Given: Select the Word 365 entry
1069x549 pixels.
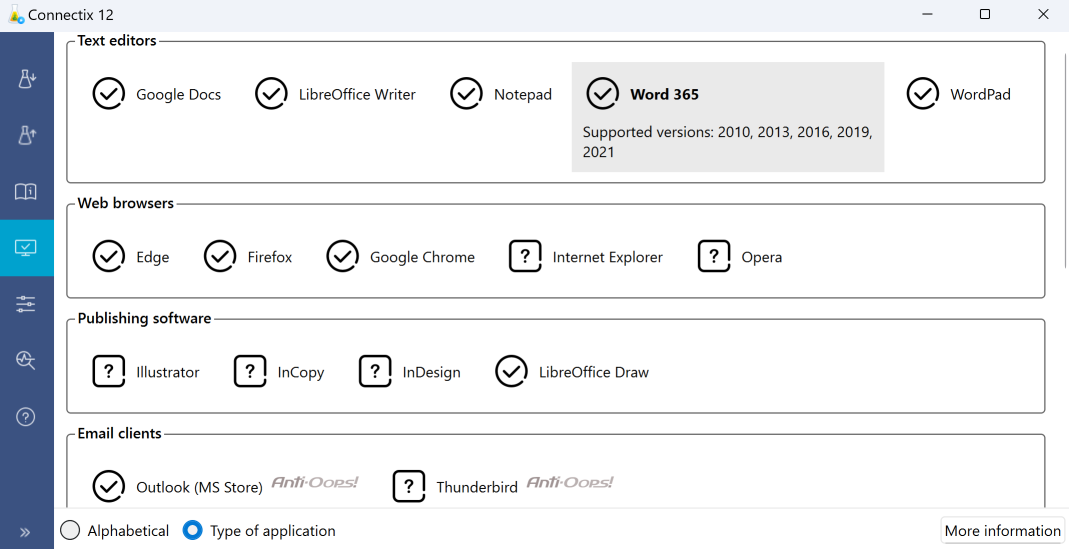Looking at the screenshot, I should pyautogui.click(x=664, y=95).
